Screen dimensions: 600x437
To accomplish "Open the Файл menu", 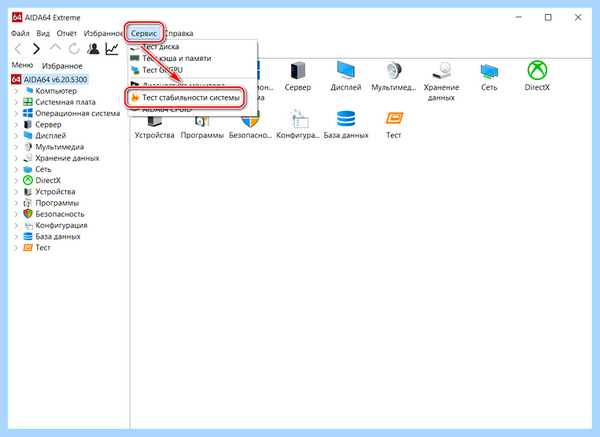I will tap(20, 33).
